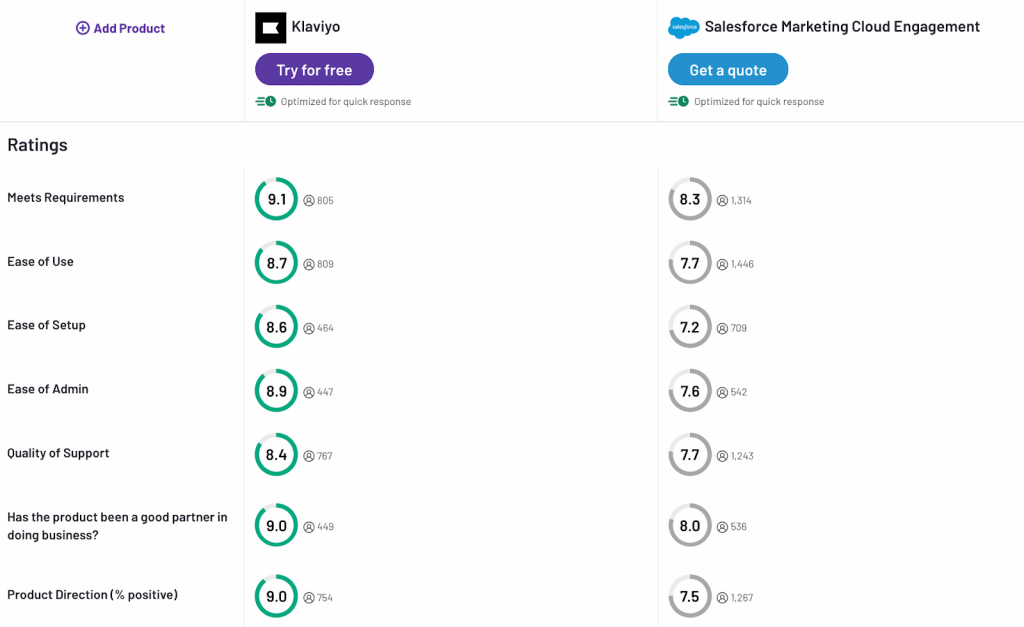Click Salesforce Ease of Use reviewer icon
Image resolution: width=1024 pixels, height=627 pixels.
[722, 264]
